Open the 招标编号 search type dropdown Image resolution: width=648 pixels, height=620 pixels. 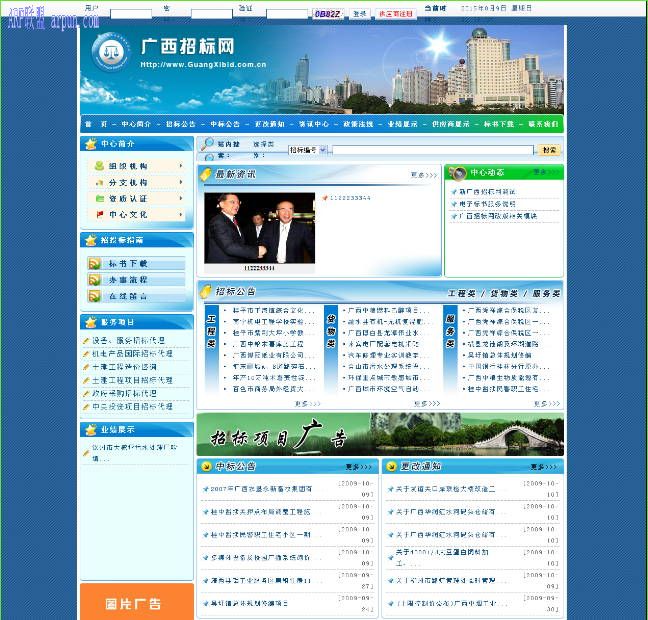[307, 150]
